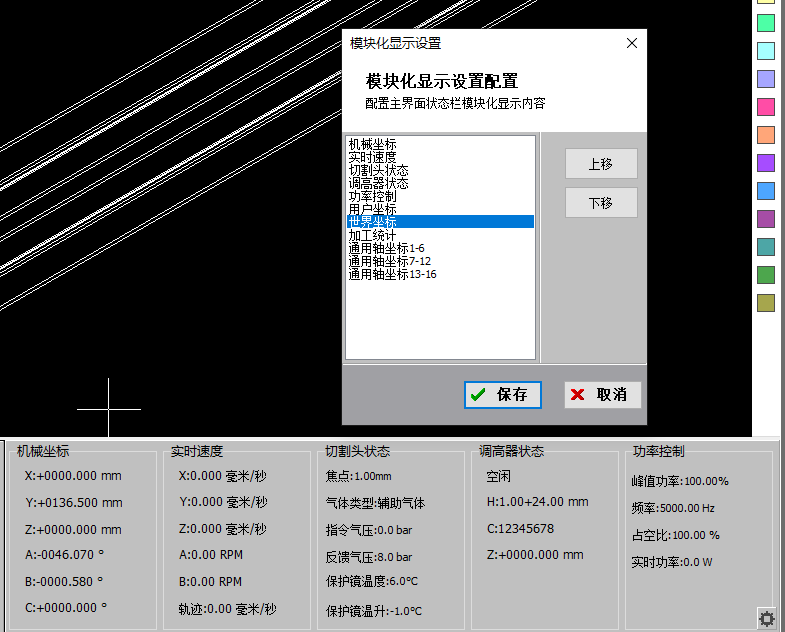Click the 上移 button
The width and height of the screenshot is (785, 632).
click(x=601, y=163)
